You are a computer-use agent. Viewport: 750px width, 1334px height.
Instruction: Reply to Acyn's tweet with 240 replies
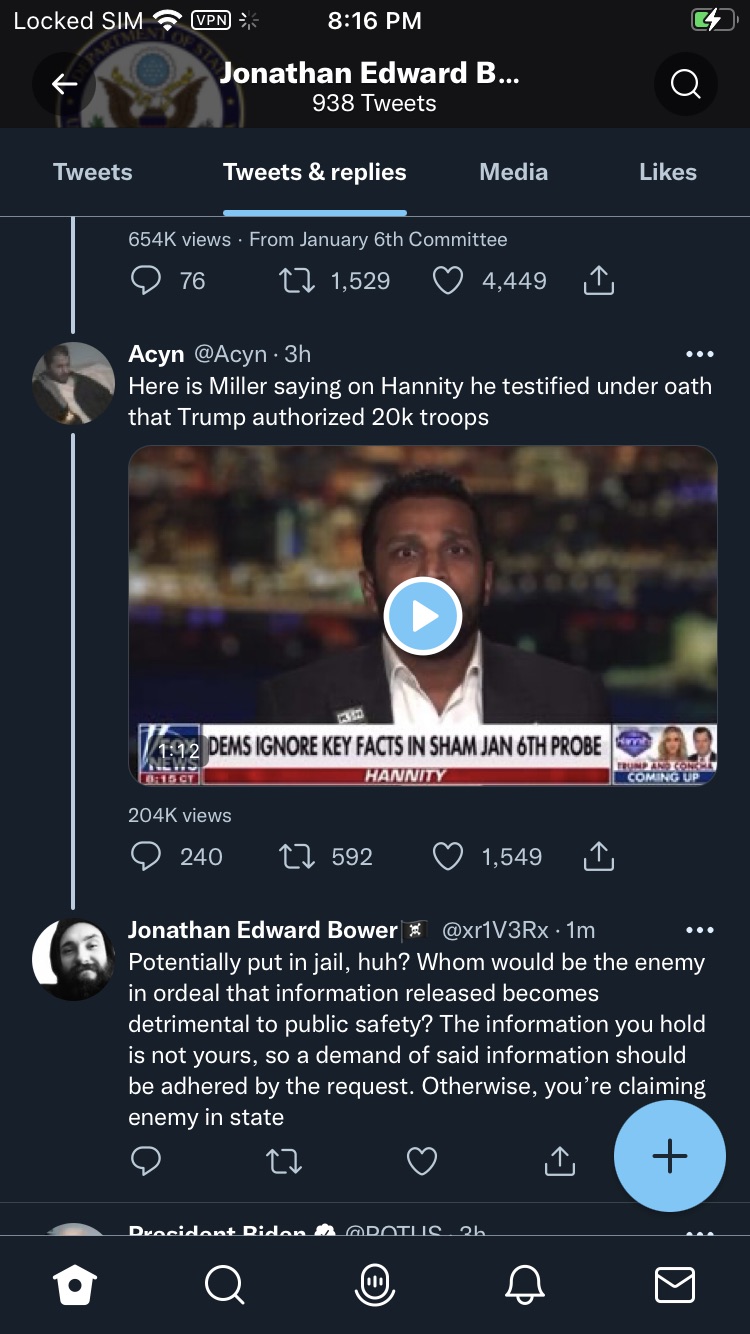146,857
